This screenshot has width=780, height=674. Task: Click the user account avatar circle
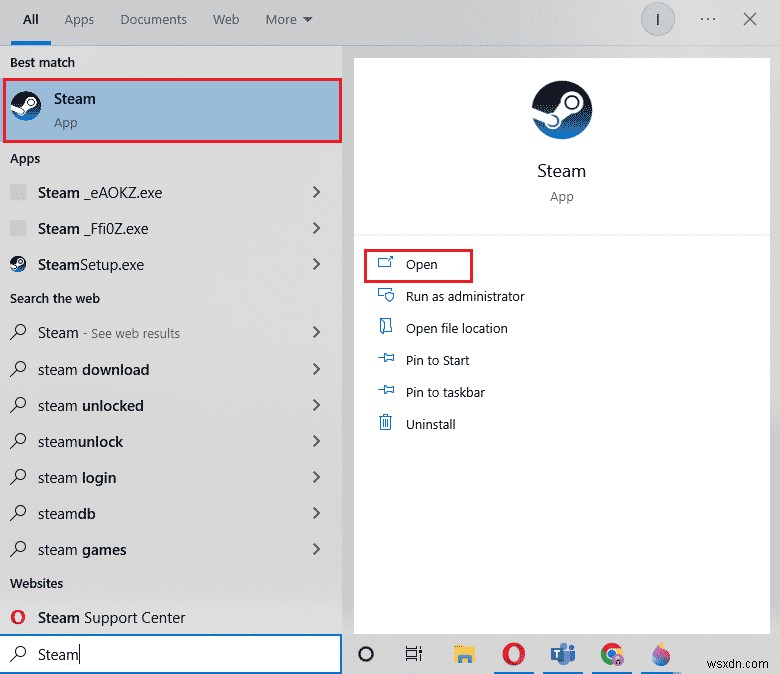pos(658,19)
